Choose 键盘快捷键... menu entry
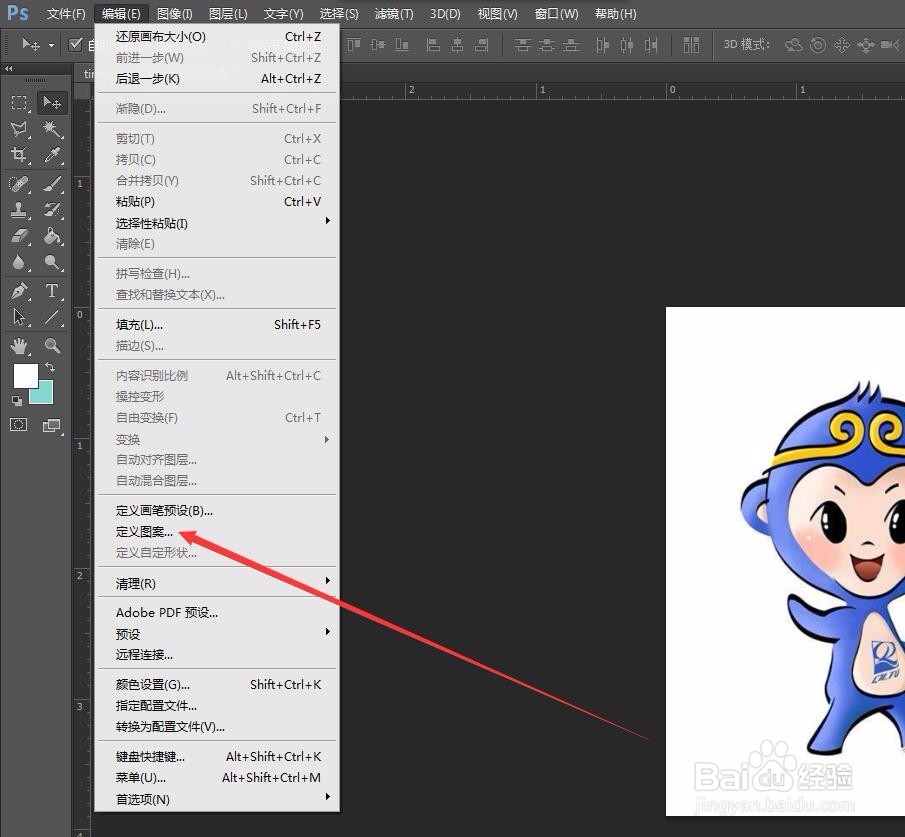 click(x=216, y=757)
